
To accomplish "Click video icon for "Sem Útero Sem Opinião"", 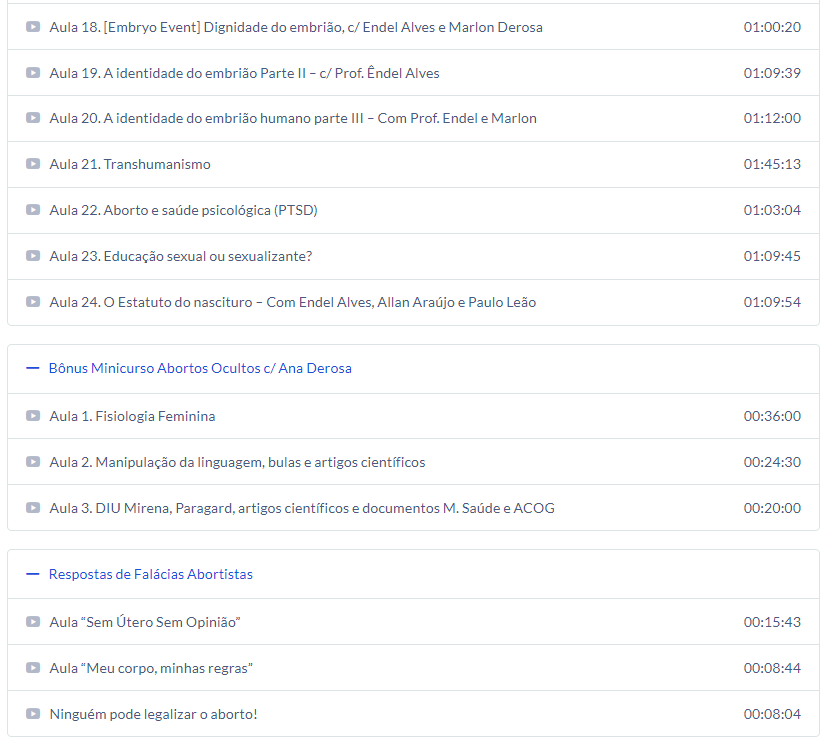I will coord(33,622).
